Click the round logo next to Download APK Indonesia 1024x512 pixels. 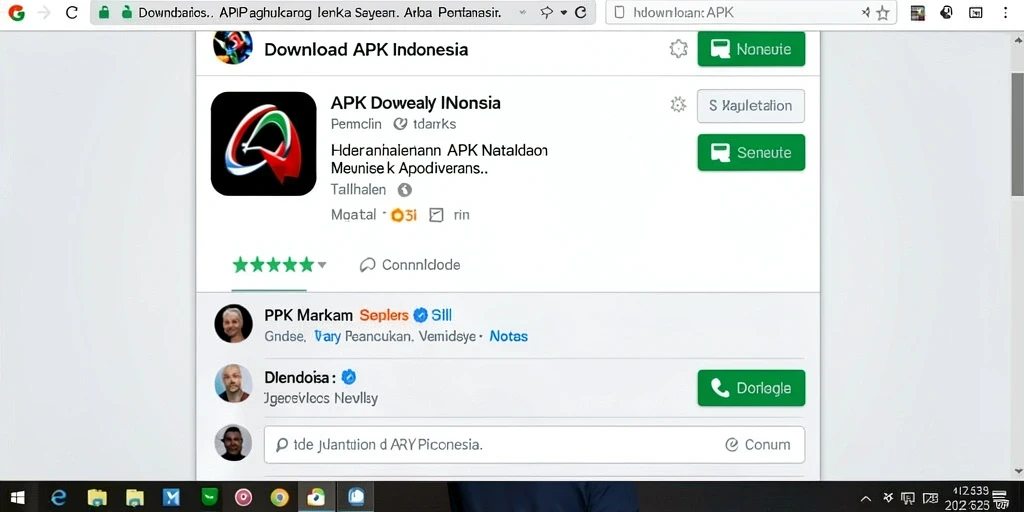point(232,48)
